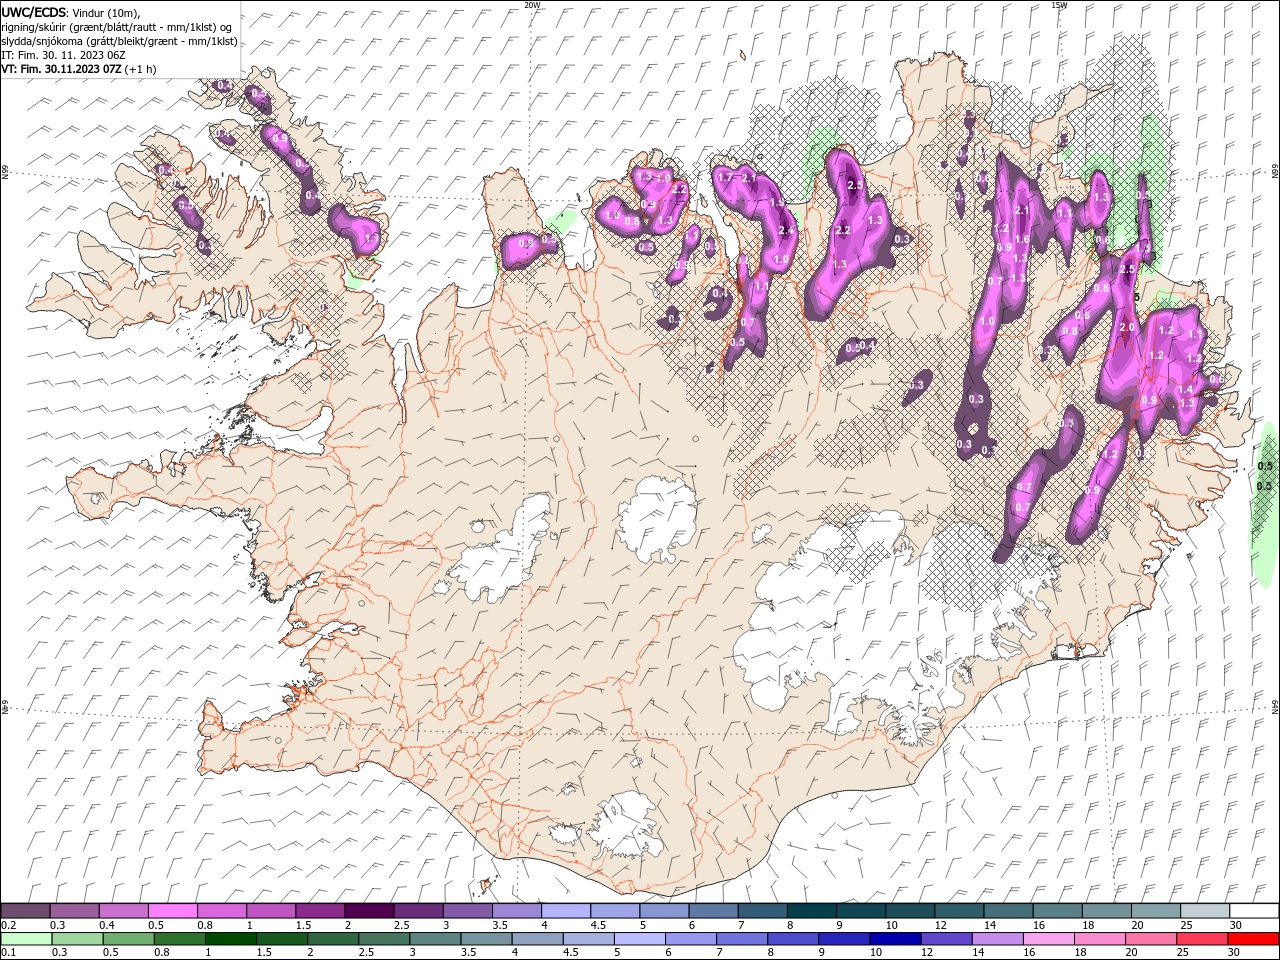
Task: Select the bright pink 0.5 snow legend swatch
Action: coord(172,911)
